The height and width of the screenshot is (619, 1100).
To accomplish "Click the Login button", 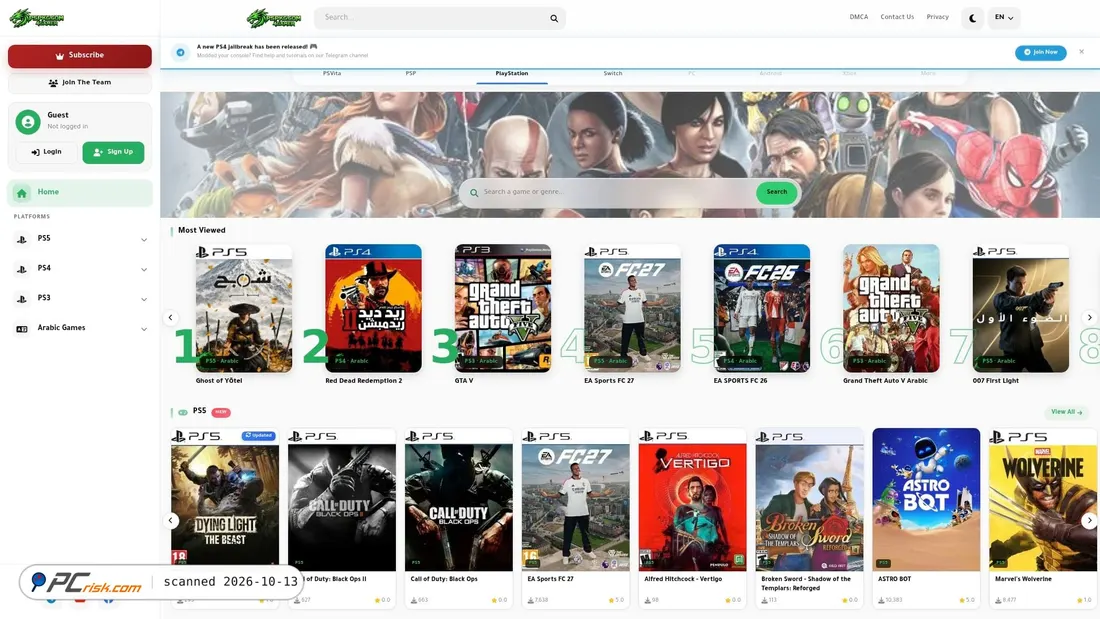I will 46,152.
